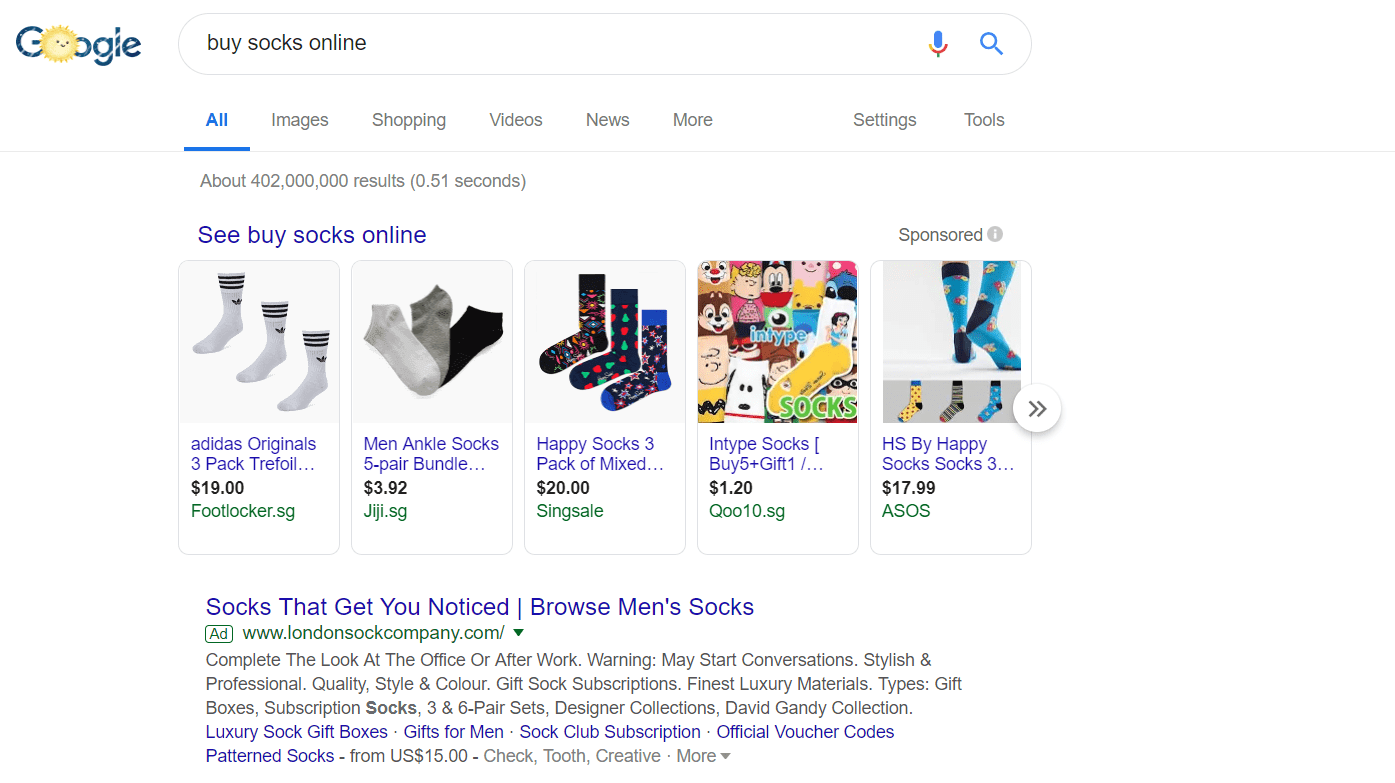
Task: Click the $19.00 price
Action: coord(217,488)
